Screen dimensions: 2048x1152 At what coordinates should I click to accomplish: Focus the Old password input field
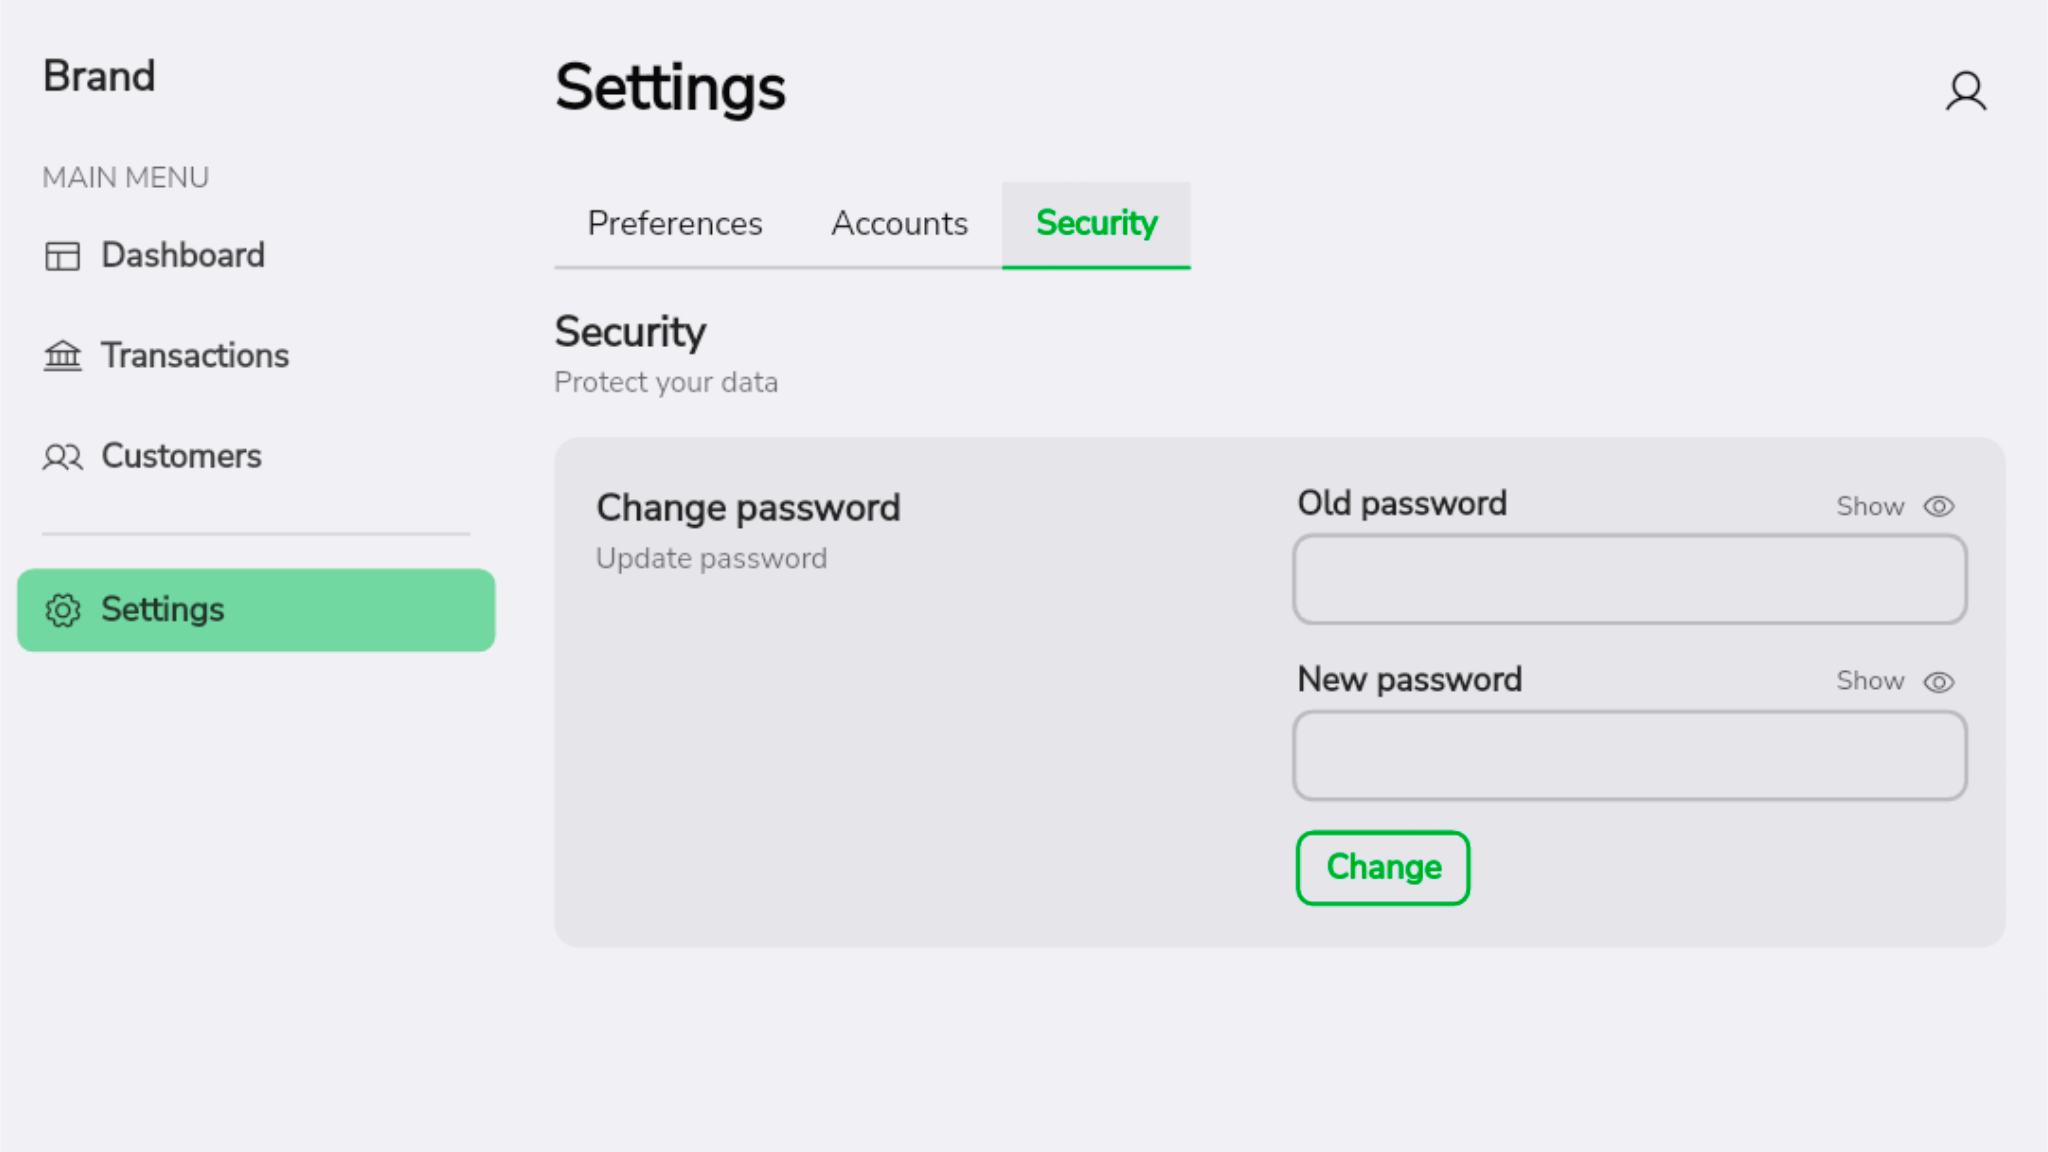[1629, 579]
